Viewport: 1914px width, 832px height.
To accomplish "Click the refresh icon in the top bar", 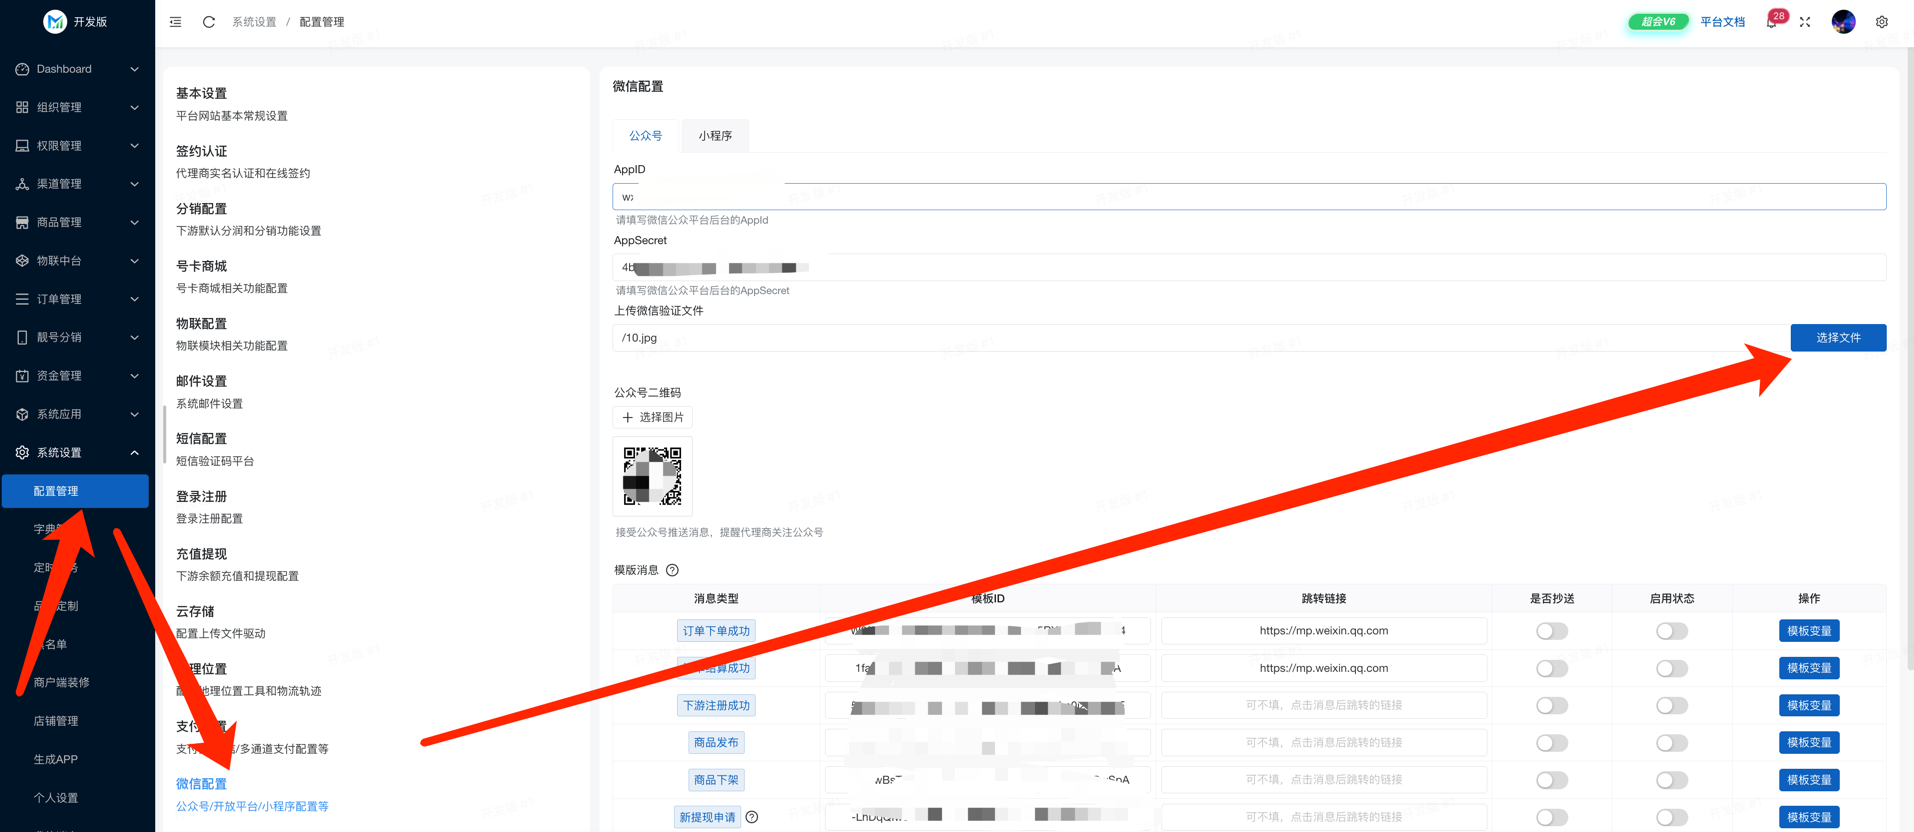I will 209,22.
